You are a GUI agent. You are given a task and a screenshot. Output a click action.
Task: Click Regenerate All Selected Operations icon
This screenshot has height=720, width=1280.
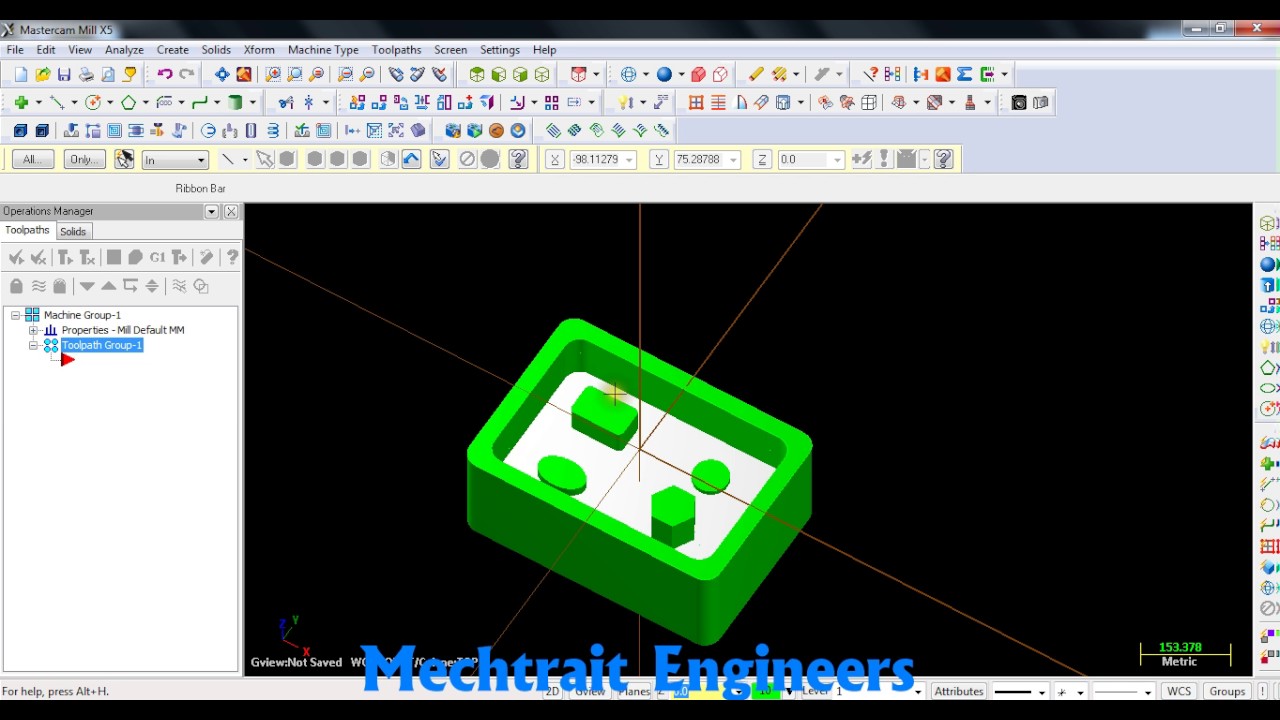click(65, 258)
